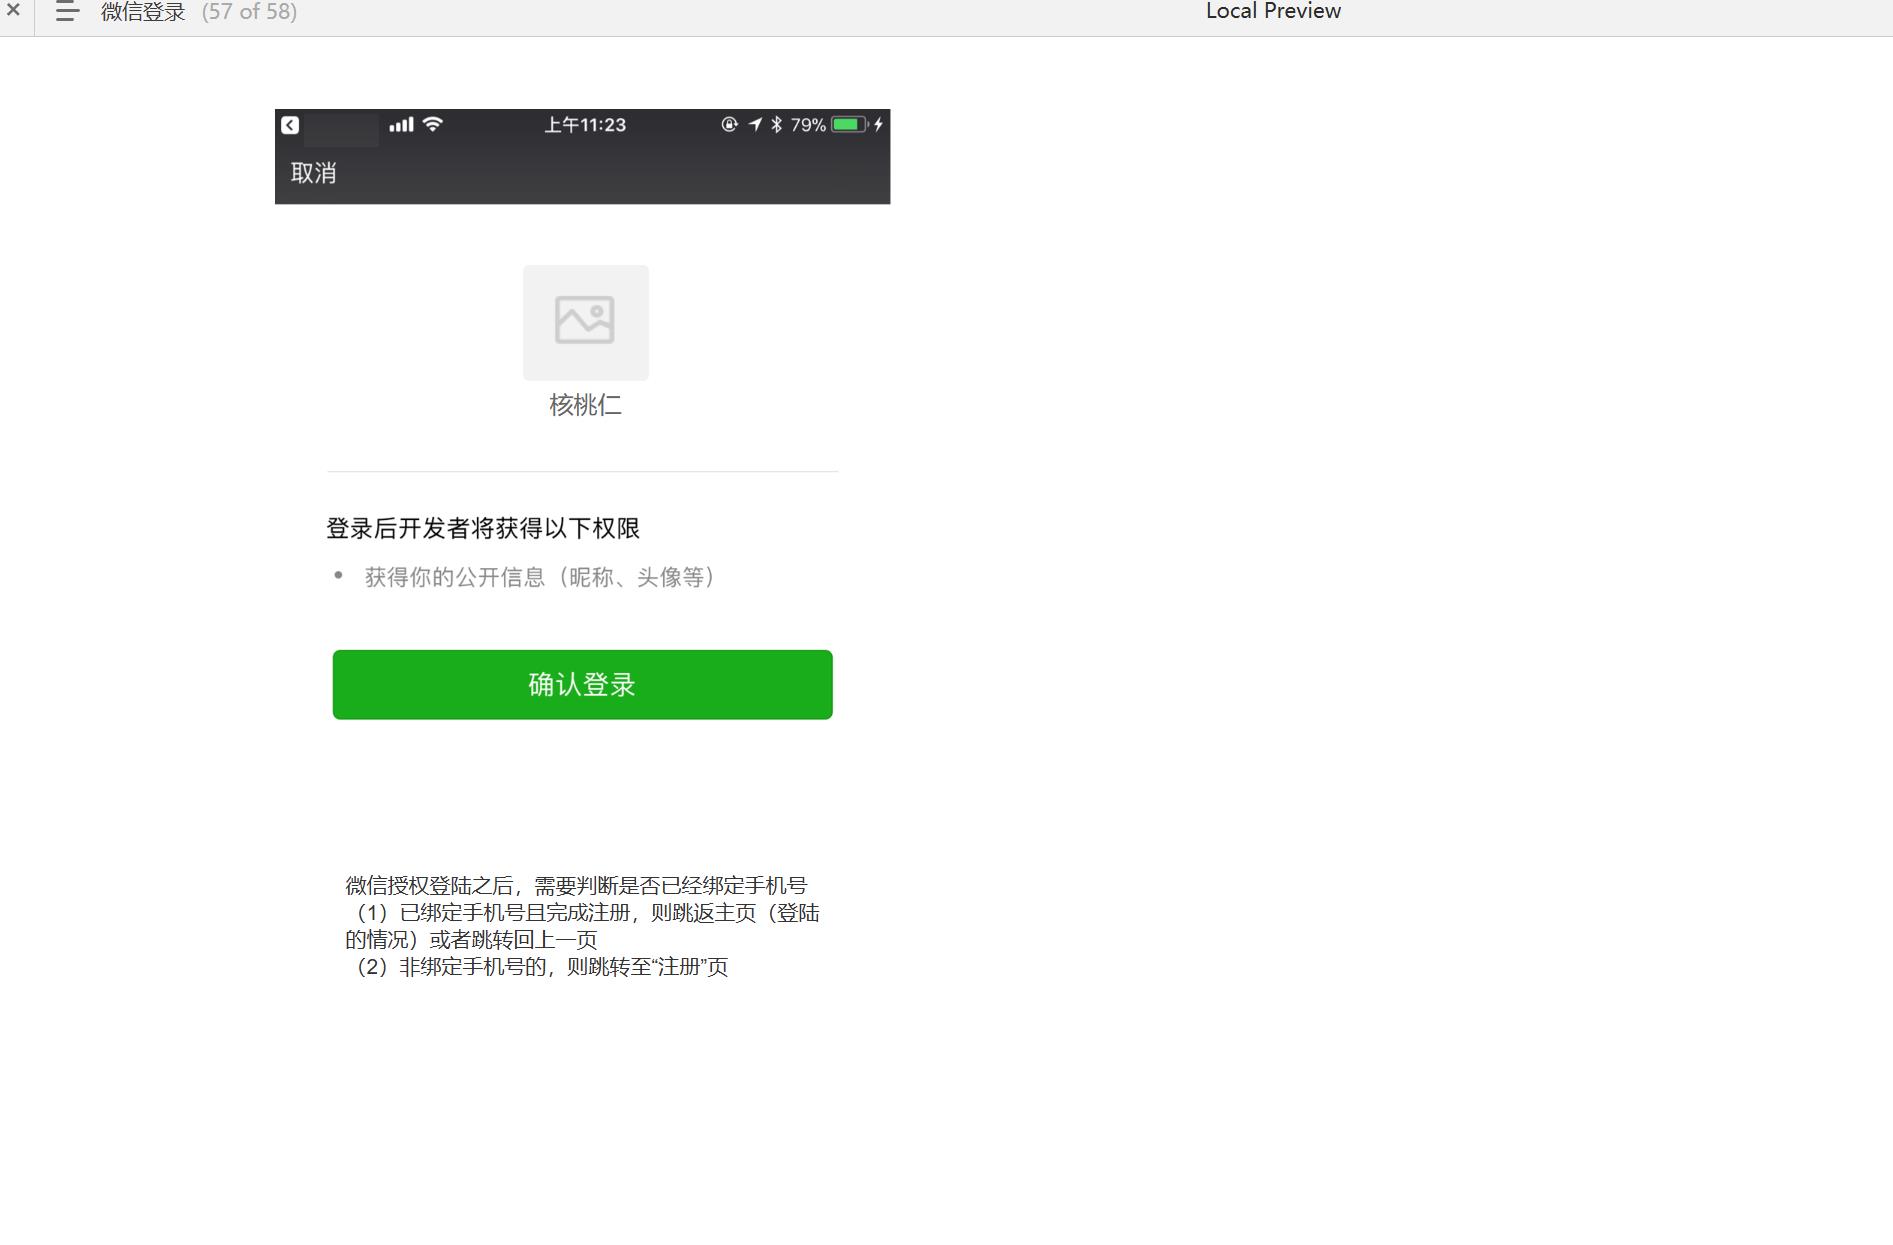Viewport: 1893px width, 1245px height.
Task: Click the Local Preview title
Action: [1273, 11]
